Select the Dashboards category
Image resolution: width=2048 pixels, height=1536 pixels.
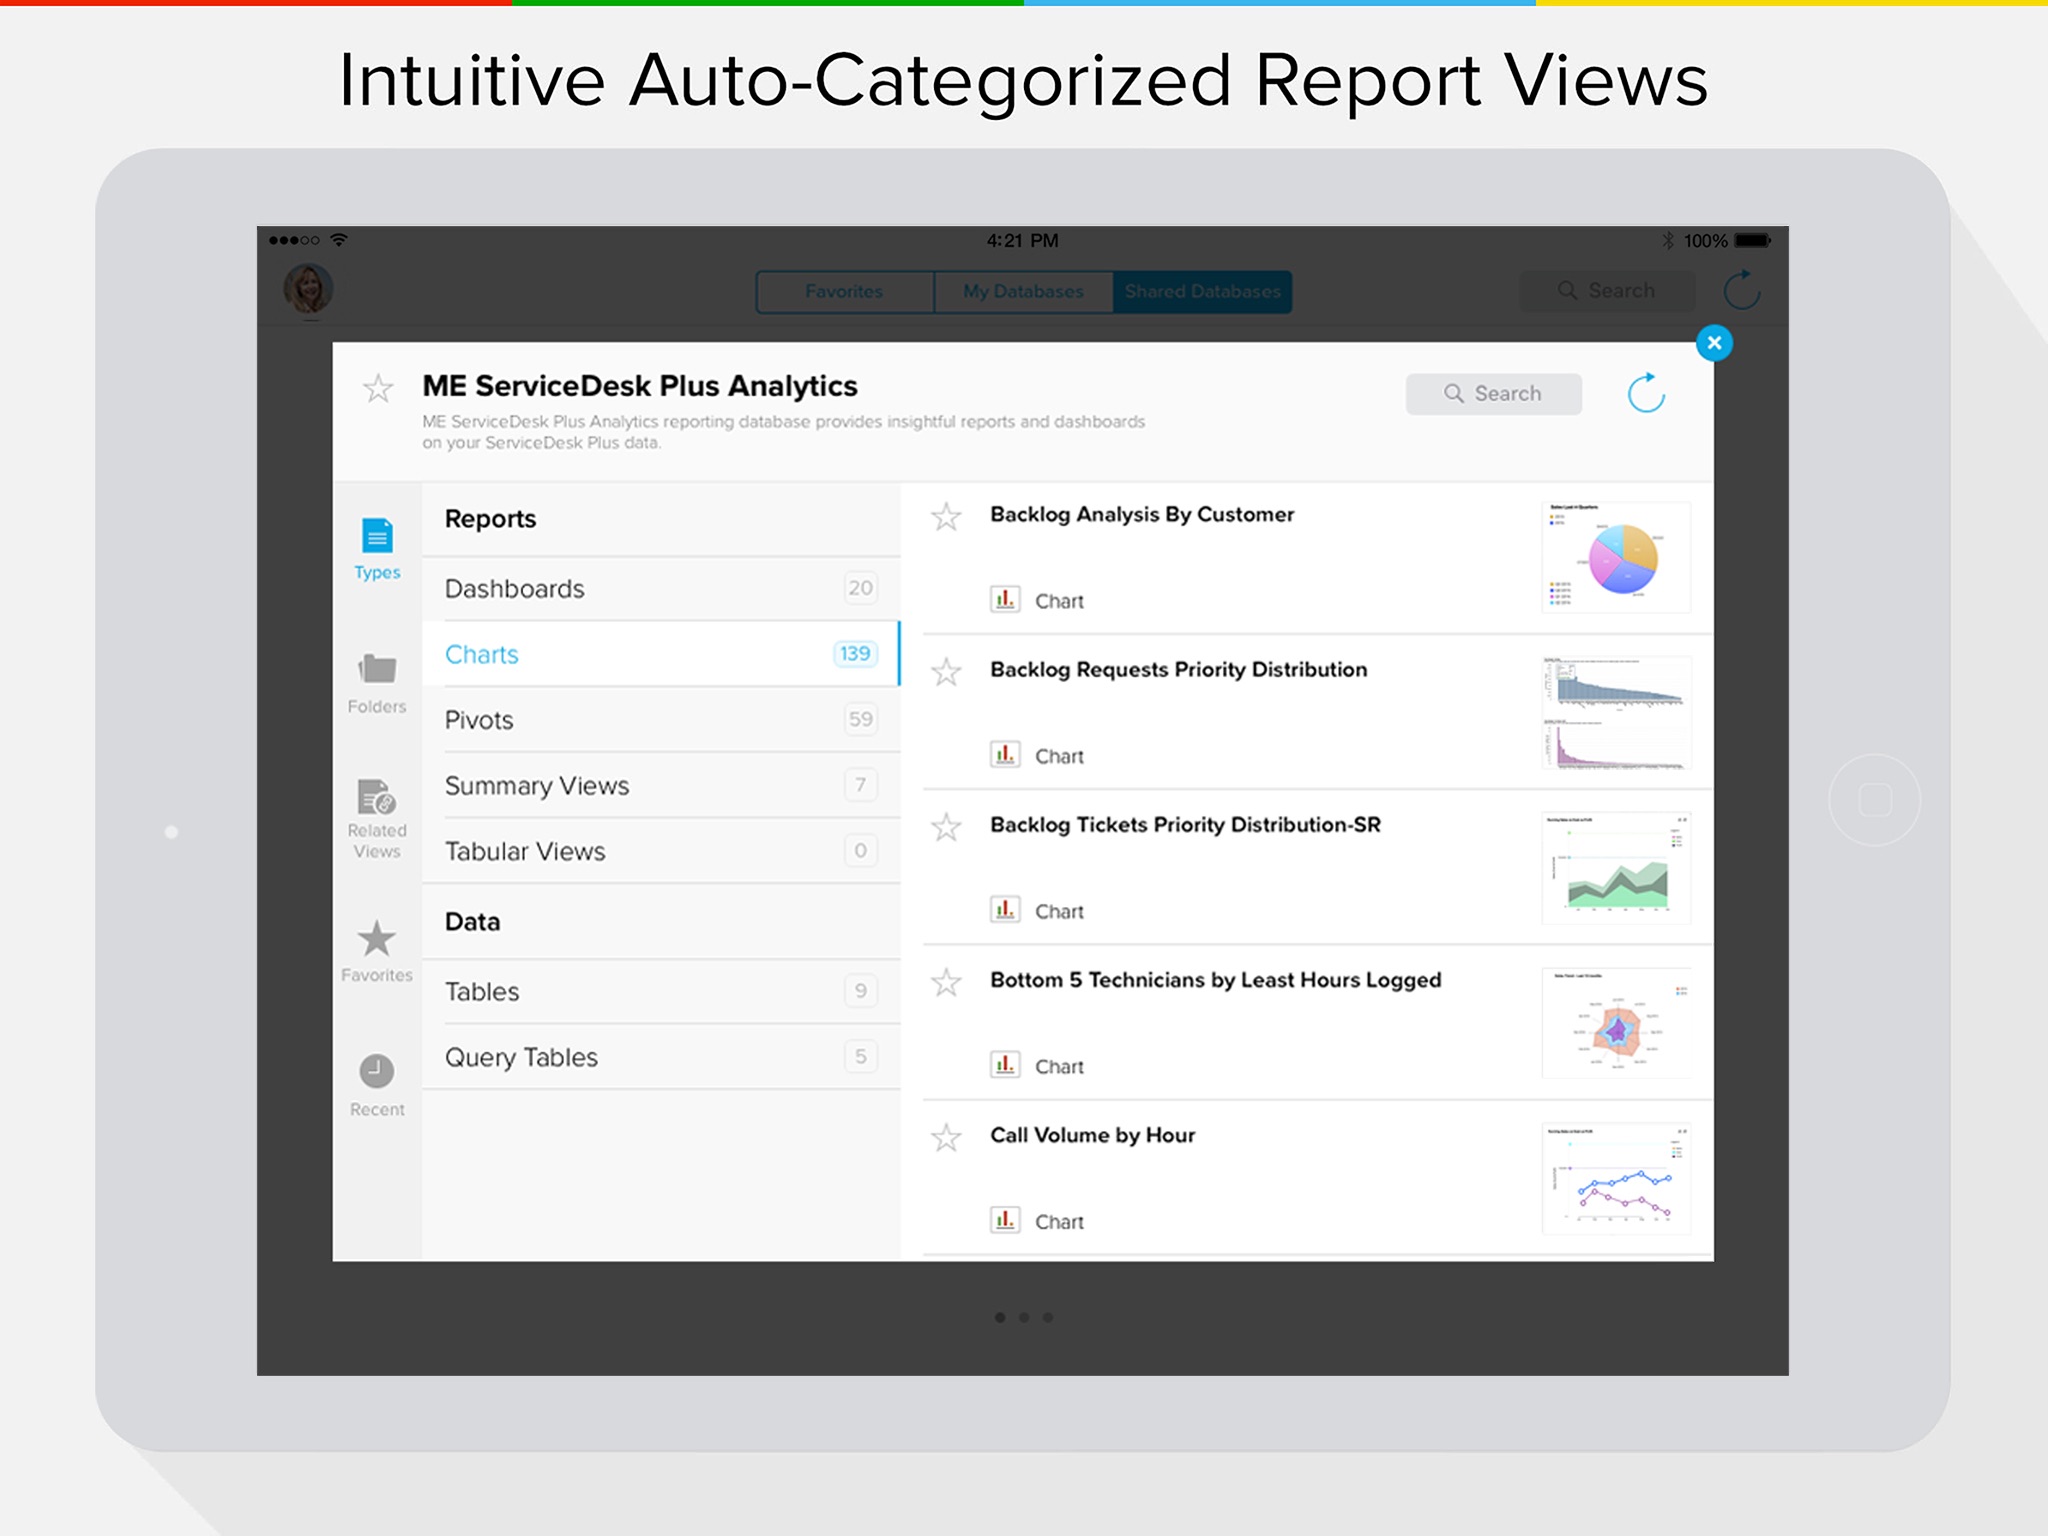(661, 589)
